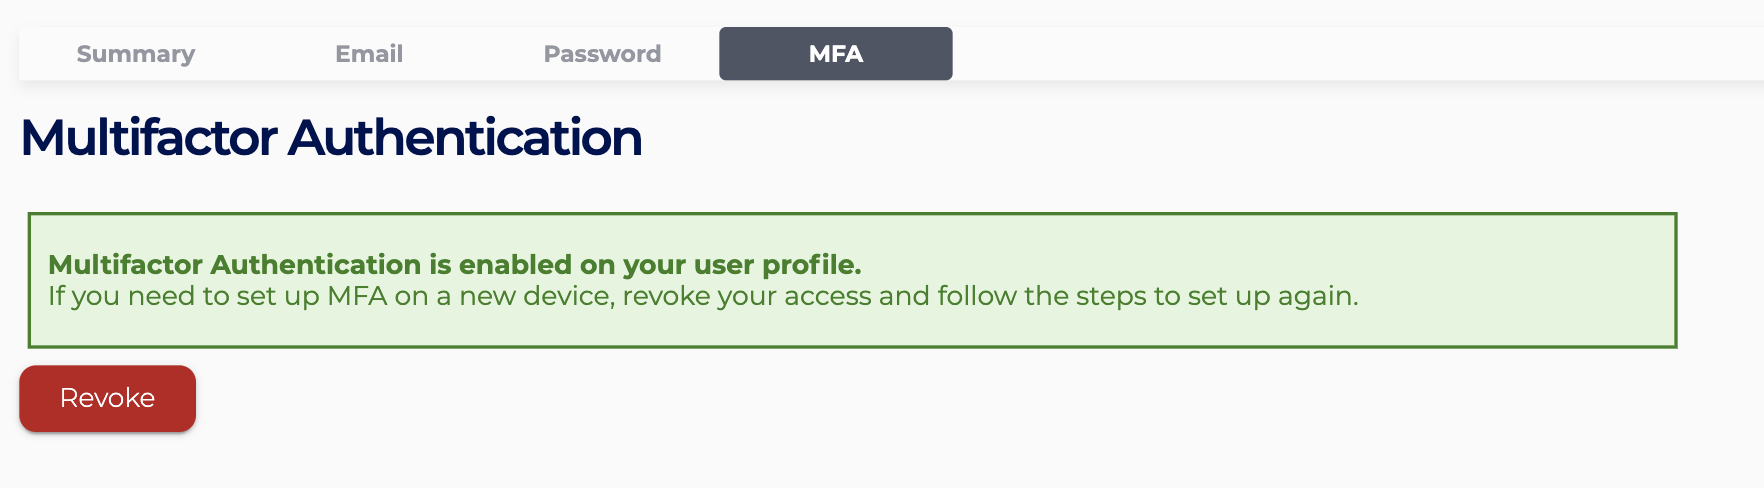Go to the Password tab
The height and width of the screenshot is (488, 1764).
pos(602,54)
